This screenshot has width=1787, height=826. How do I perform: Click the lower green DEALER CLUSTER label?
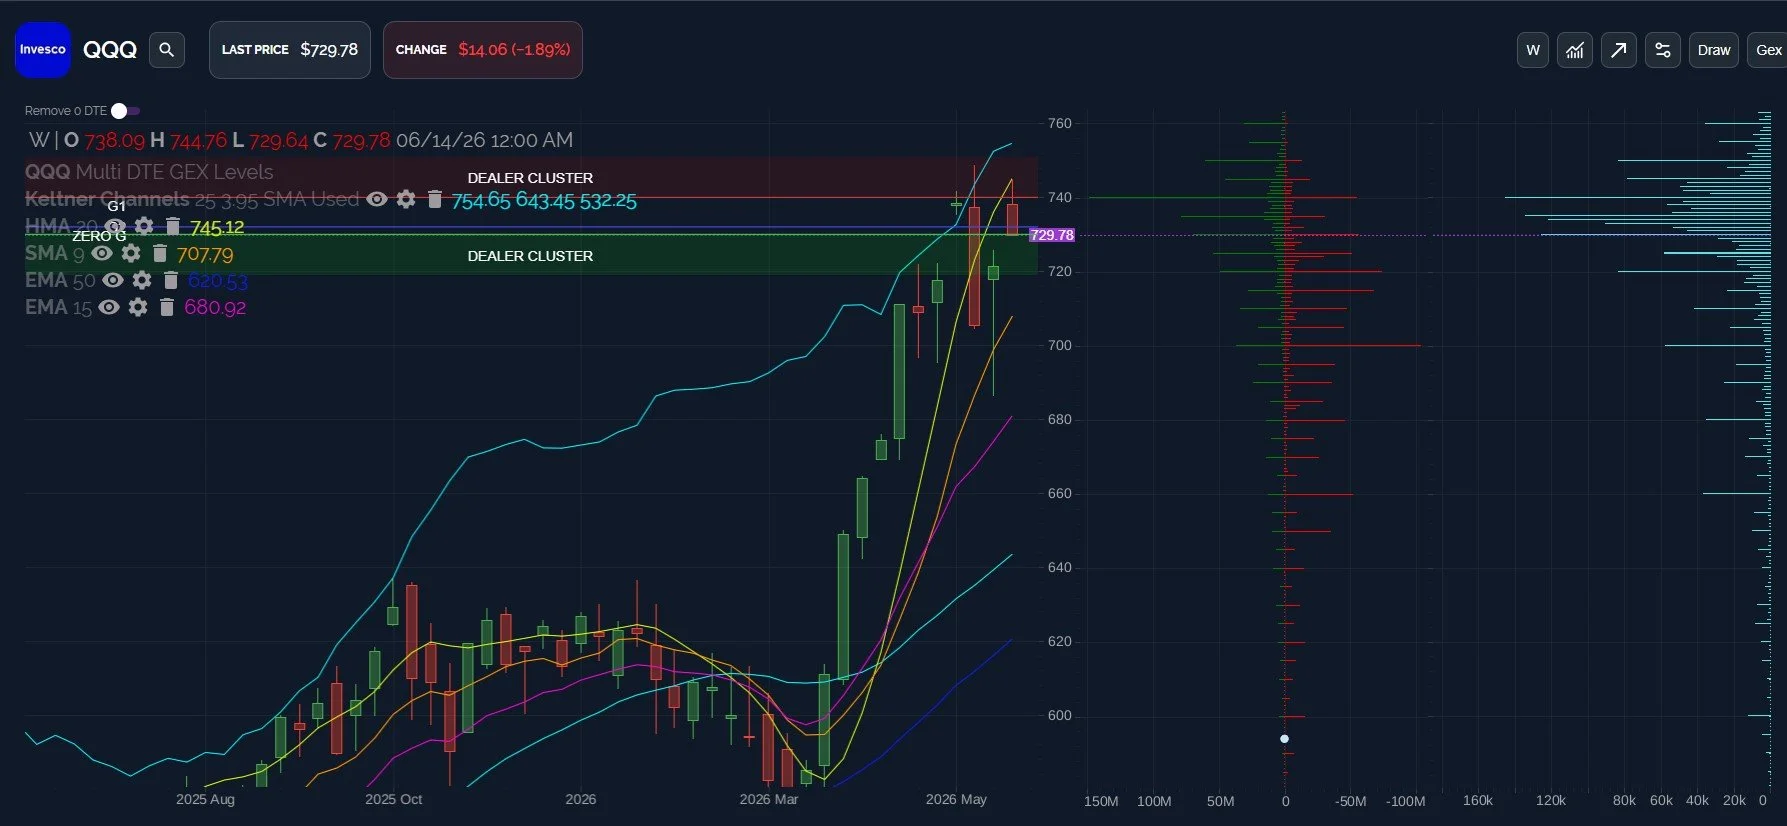point(530,256)
